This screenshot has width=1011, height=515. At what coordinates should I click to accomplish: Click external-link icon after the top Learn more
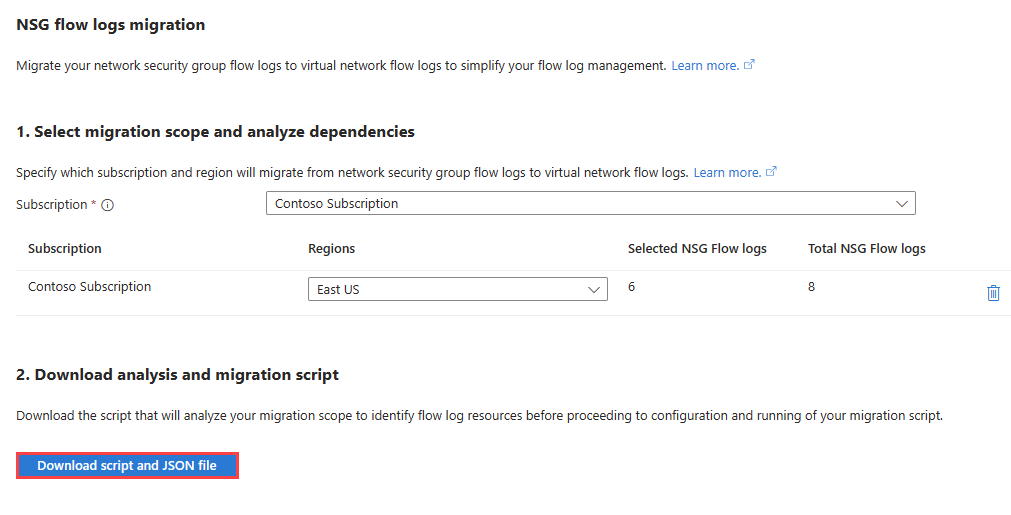click(x=749, y=65)
